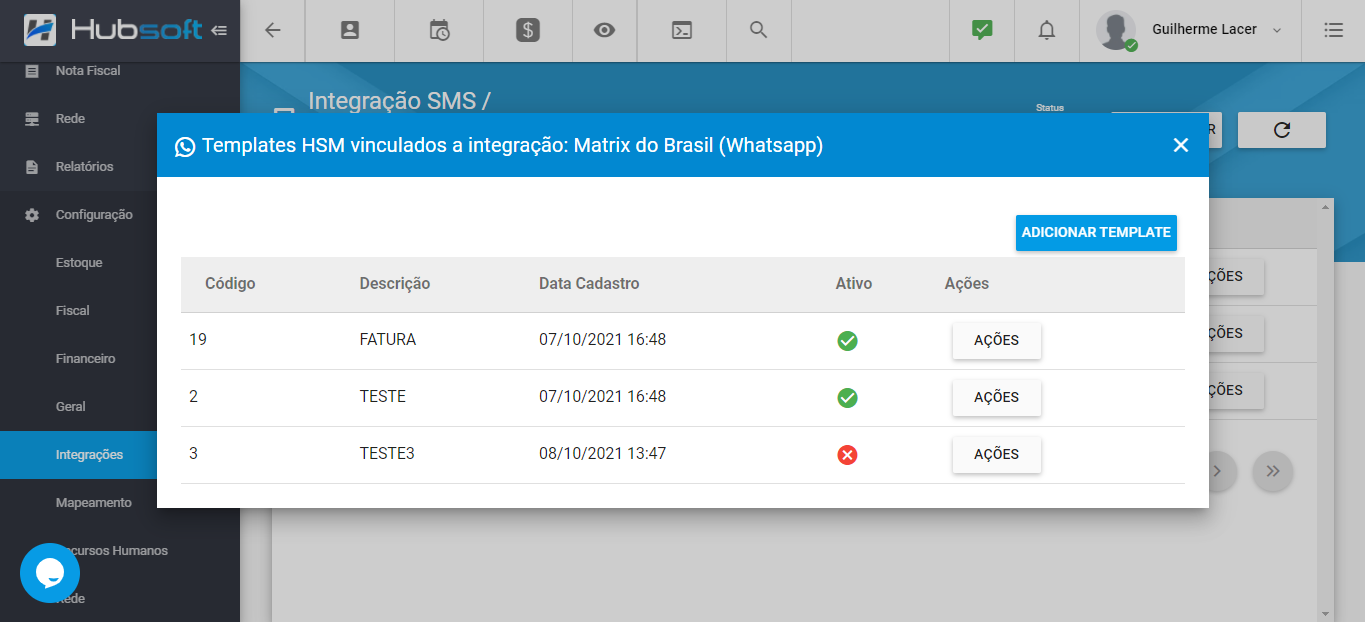Image resolution: width=1365 pixels, height=622 pixels.
Task: Sort by the Descrição column header
Action: [x=395, y=283]
